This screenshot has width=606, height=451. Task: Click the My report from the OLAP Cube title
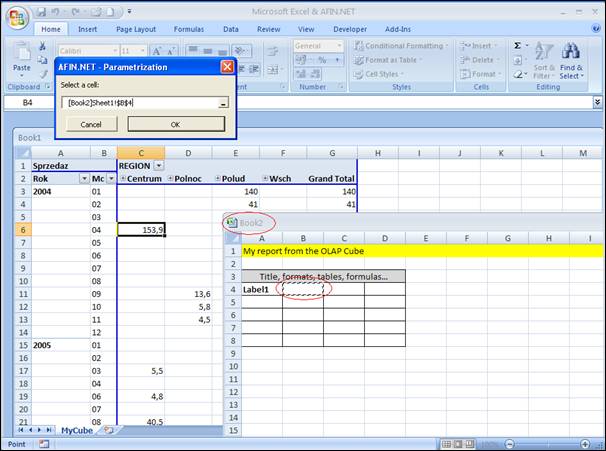tap(303, 251)
